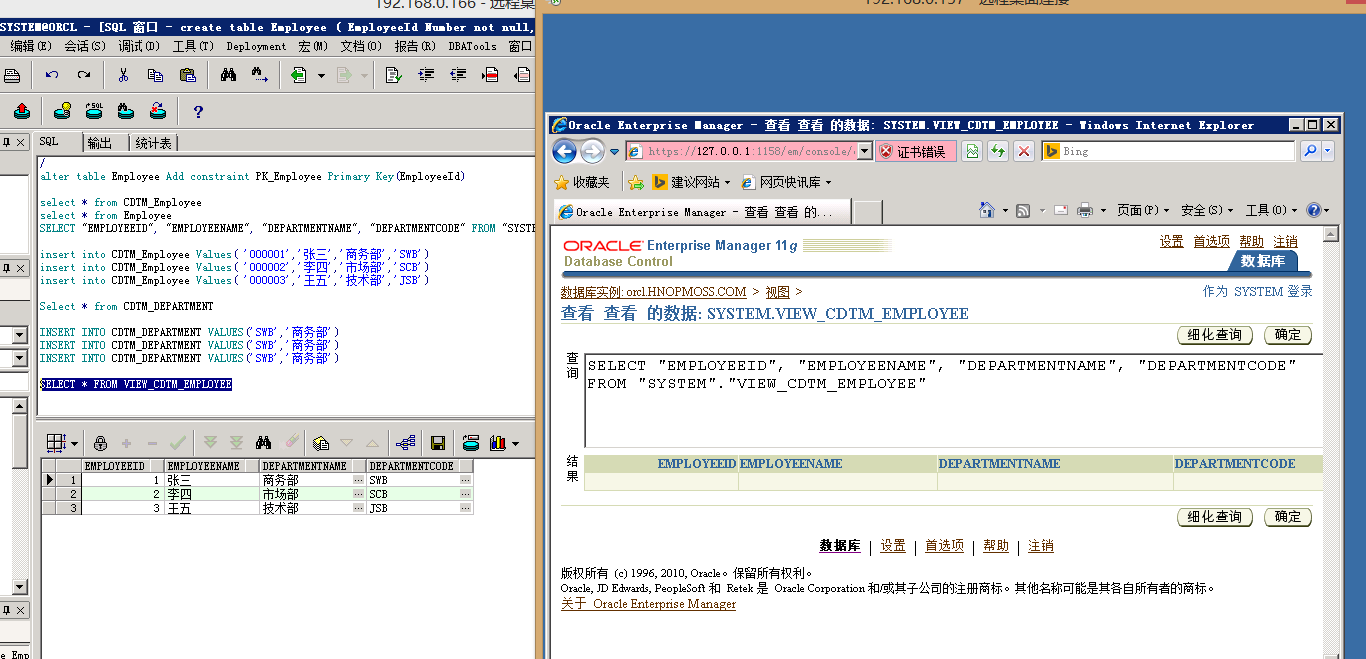Click the printer icon in IE command bar
1366x659 pixels.
tap(1087, 210)
